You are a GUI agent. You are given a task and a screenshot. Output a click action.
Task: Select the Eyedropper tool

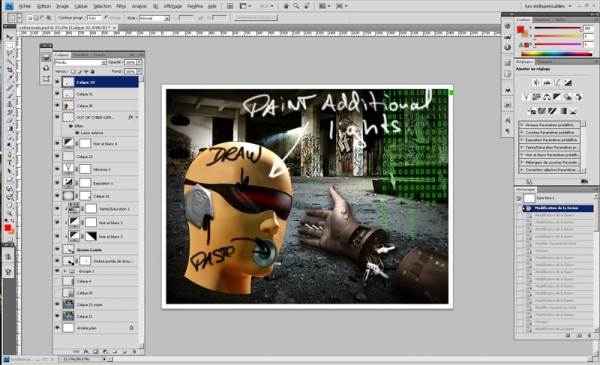point(10,78)
